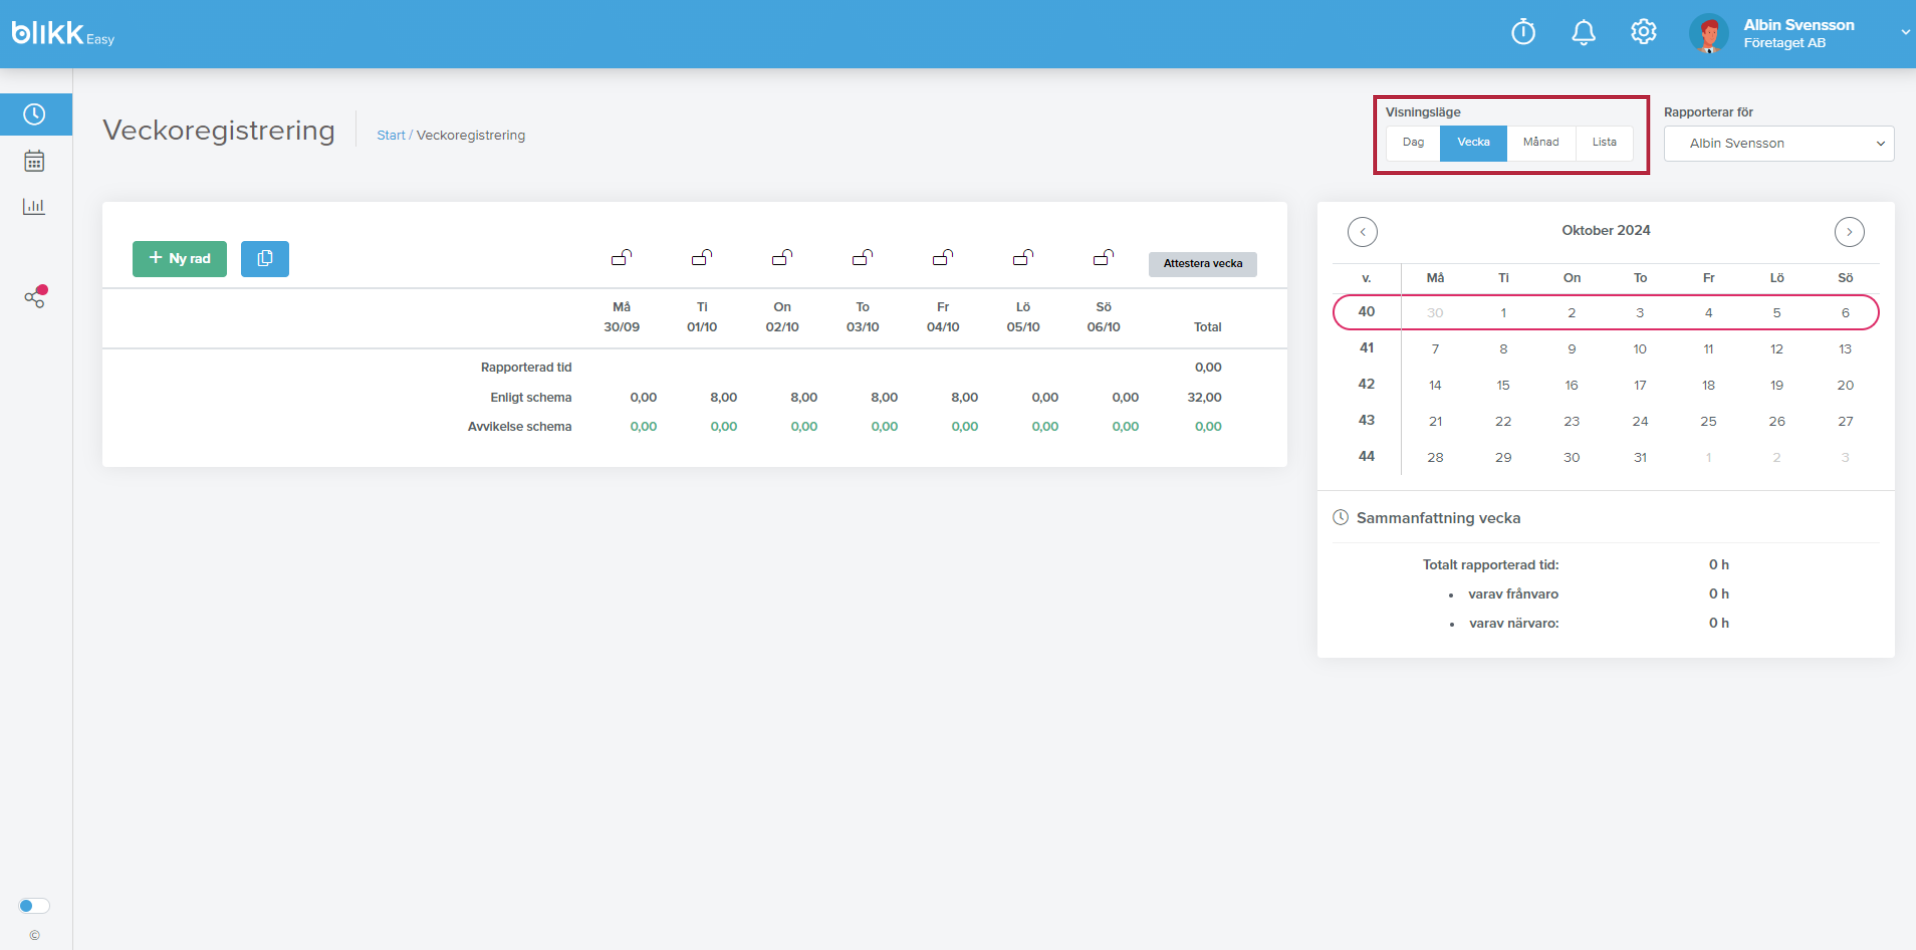This screenshot has width=1916, height=950.
Task: Click Albin Svensson's profile avatar
Action: [x=1708, y=34]
